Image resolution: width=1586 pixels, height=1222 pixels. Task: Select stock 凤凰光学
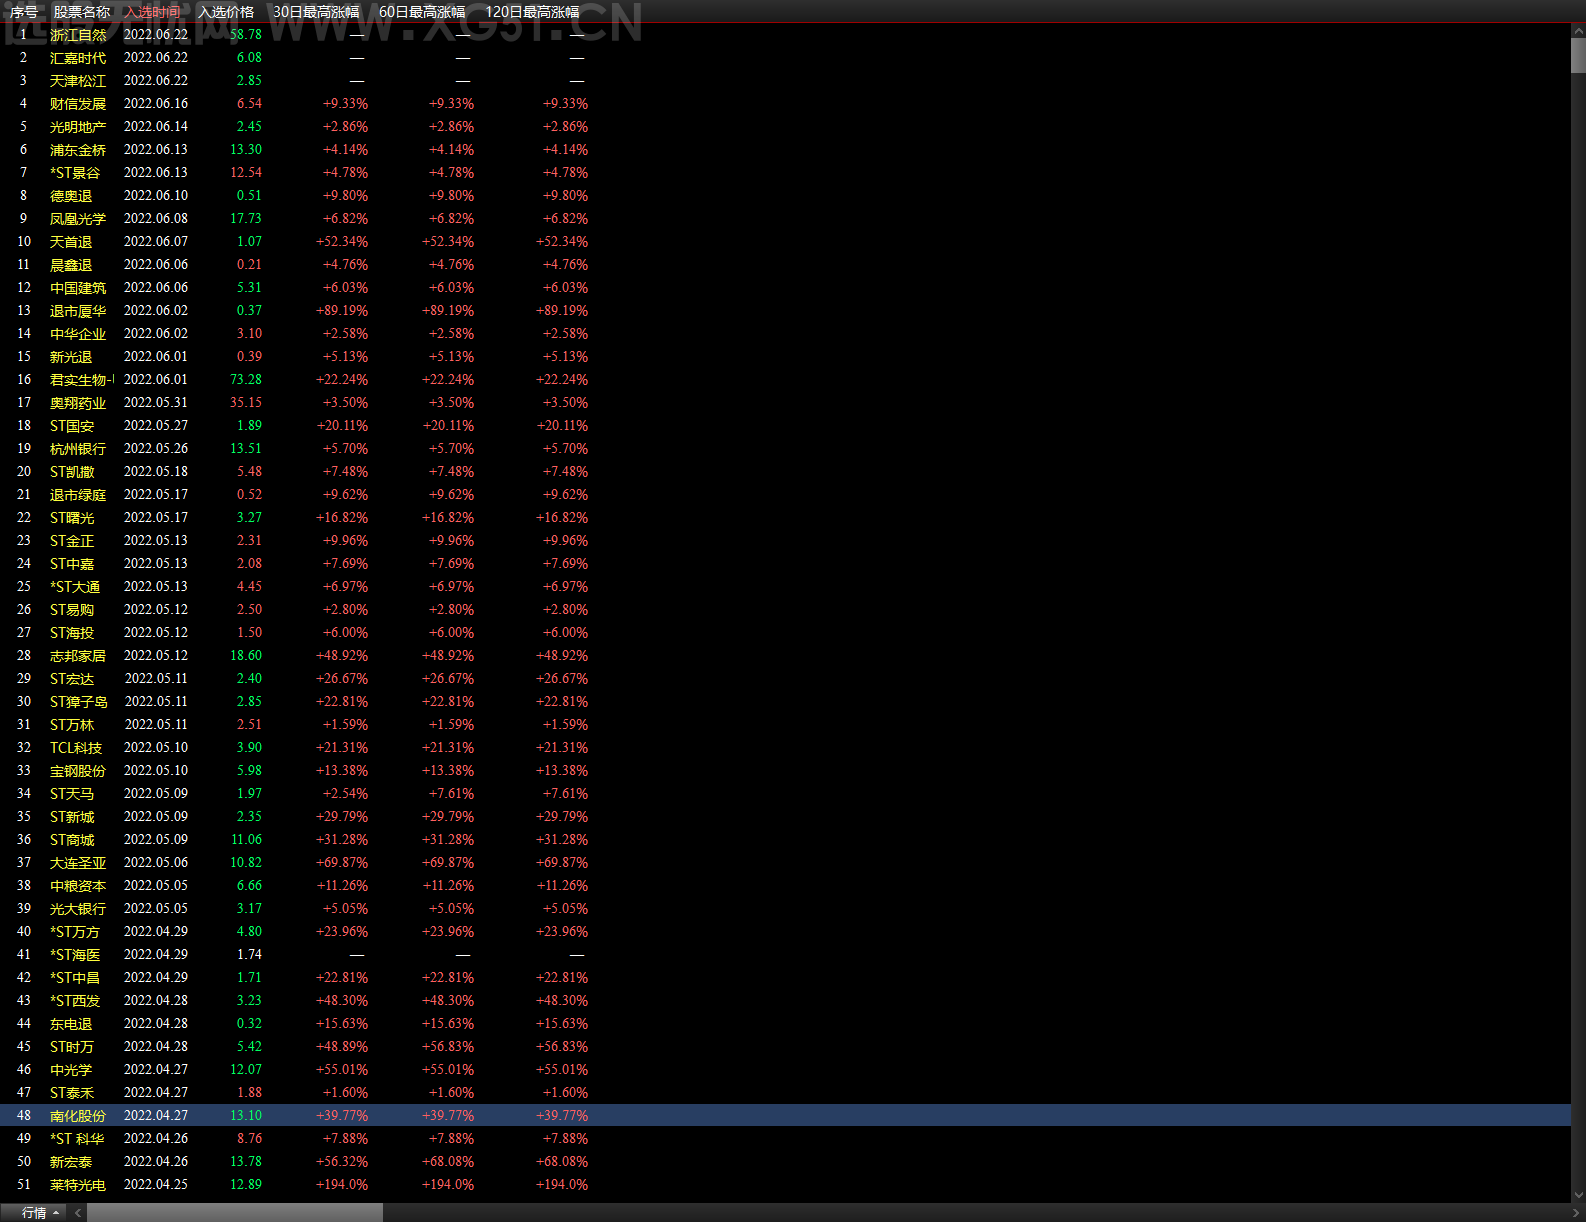point(78,219)
